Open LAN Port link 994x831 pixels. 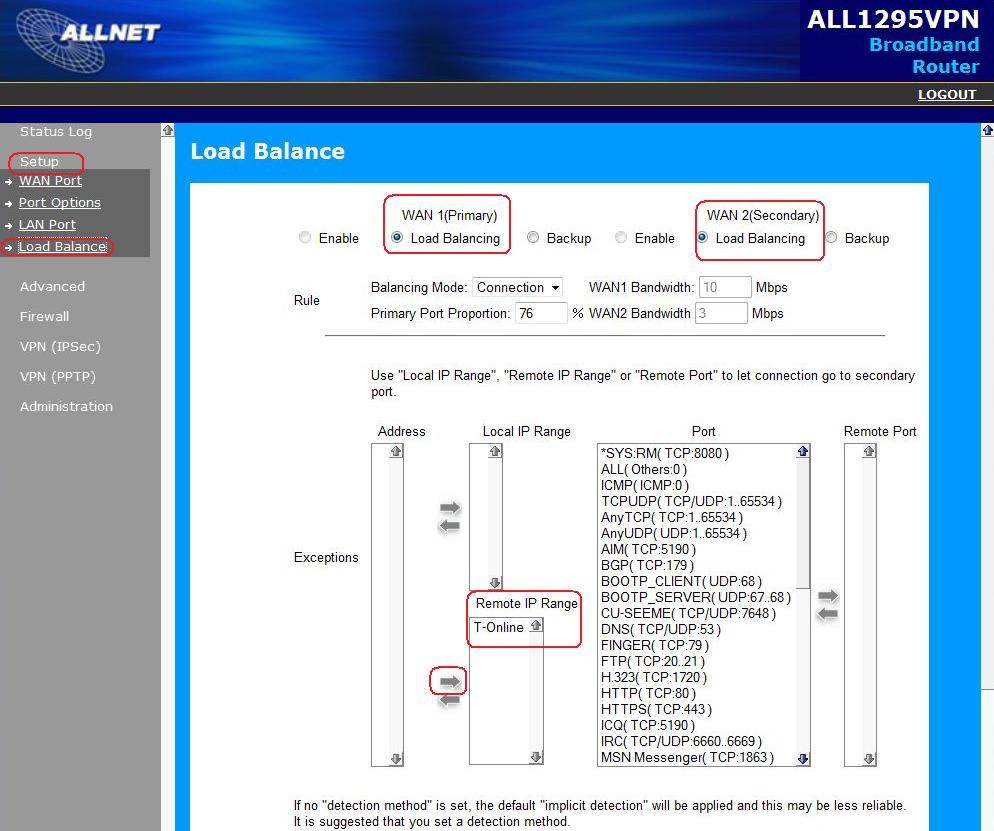point(48,224)
